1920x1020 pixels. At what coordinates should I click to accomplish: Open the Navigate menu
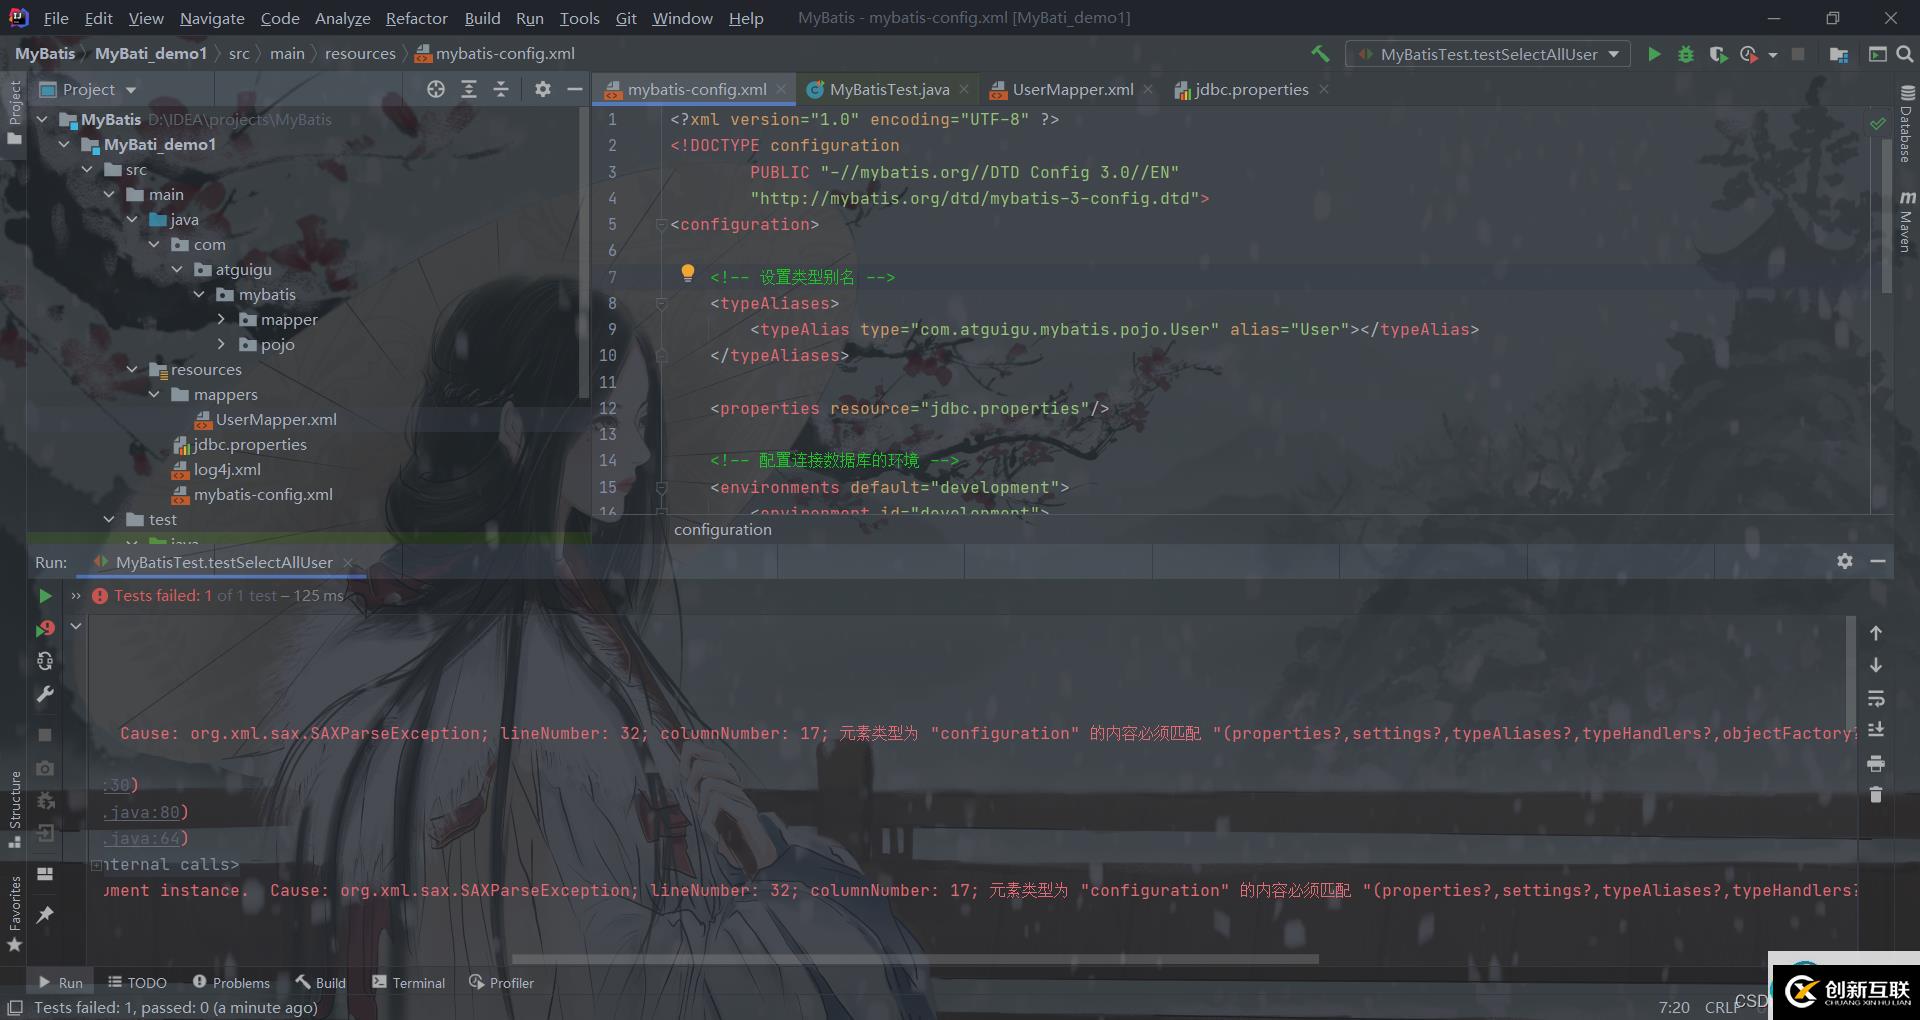point(212,18)
